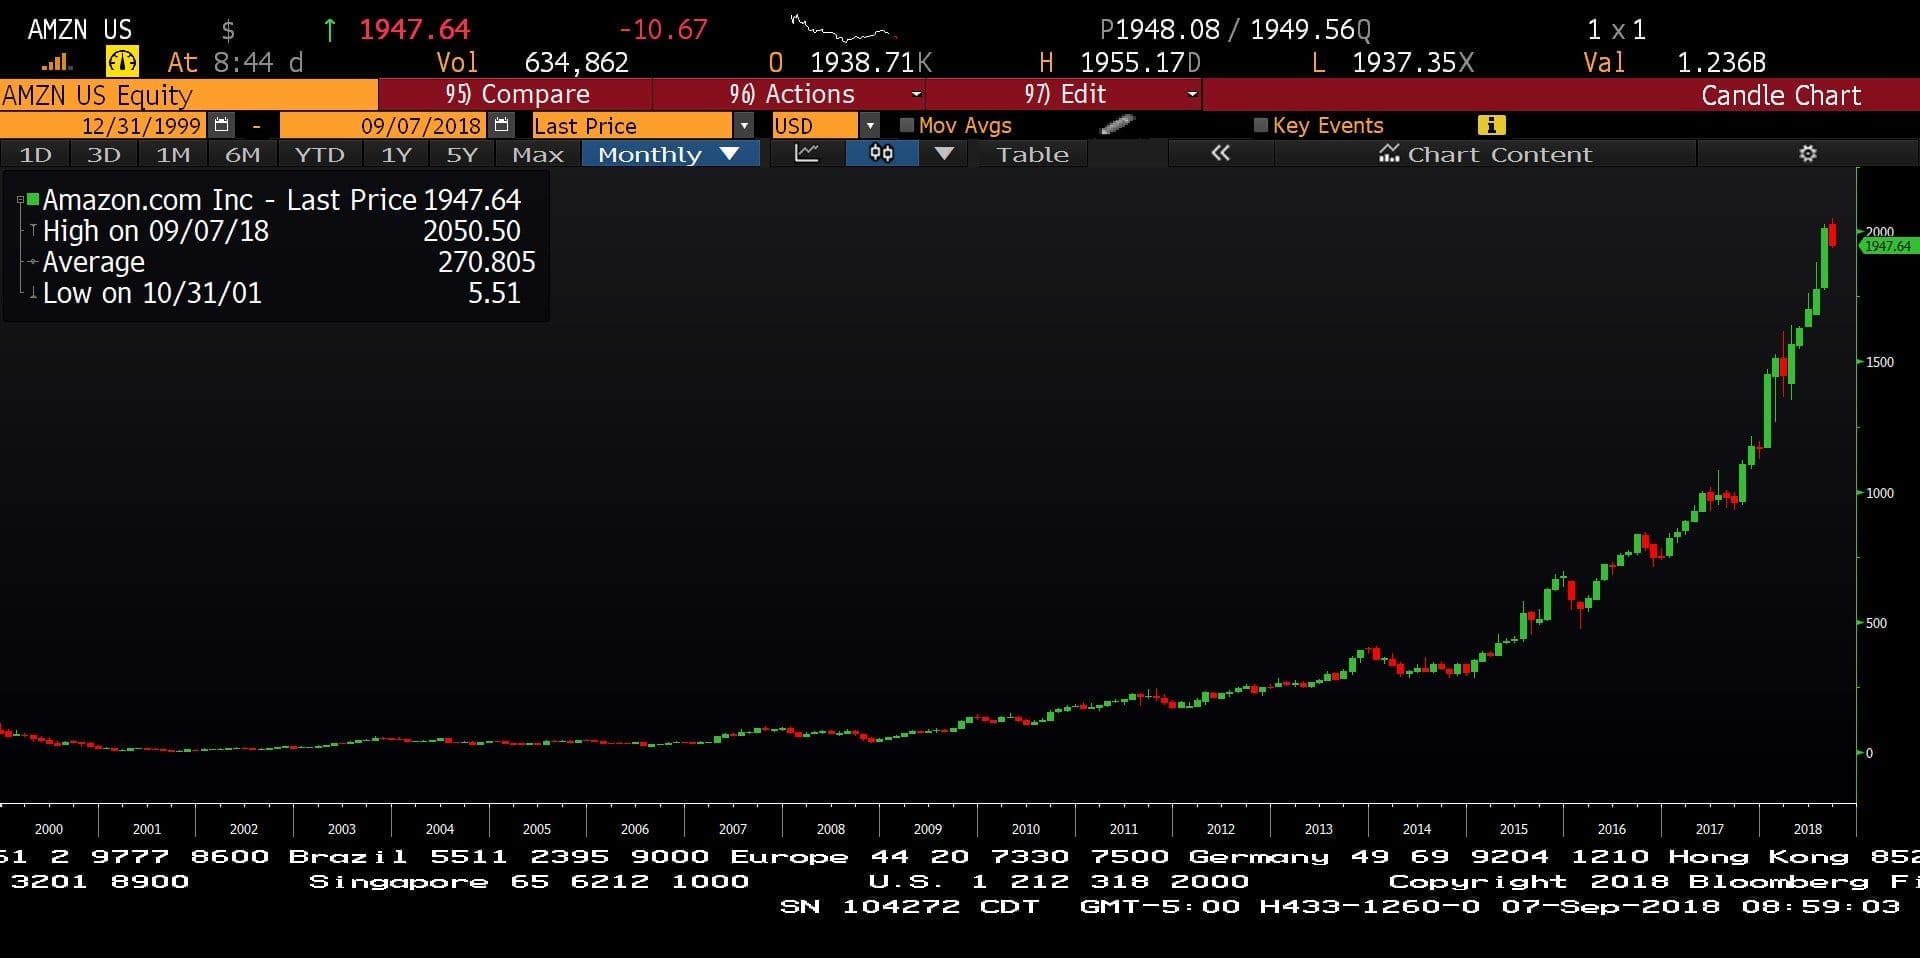Enable the Mov Avgs checkbox
The image size is (1920, 958).
click(907, 125)
